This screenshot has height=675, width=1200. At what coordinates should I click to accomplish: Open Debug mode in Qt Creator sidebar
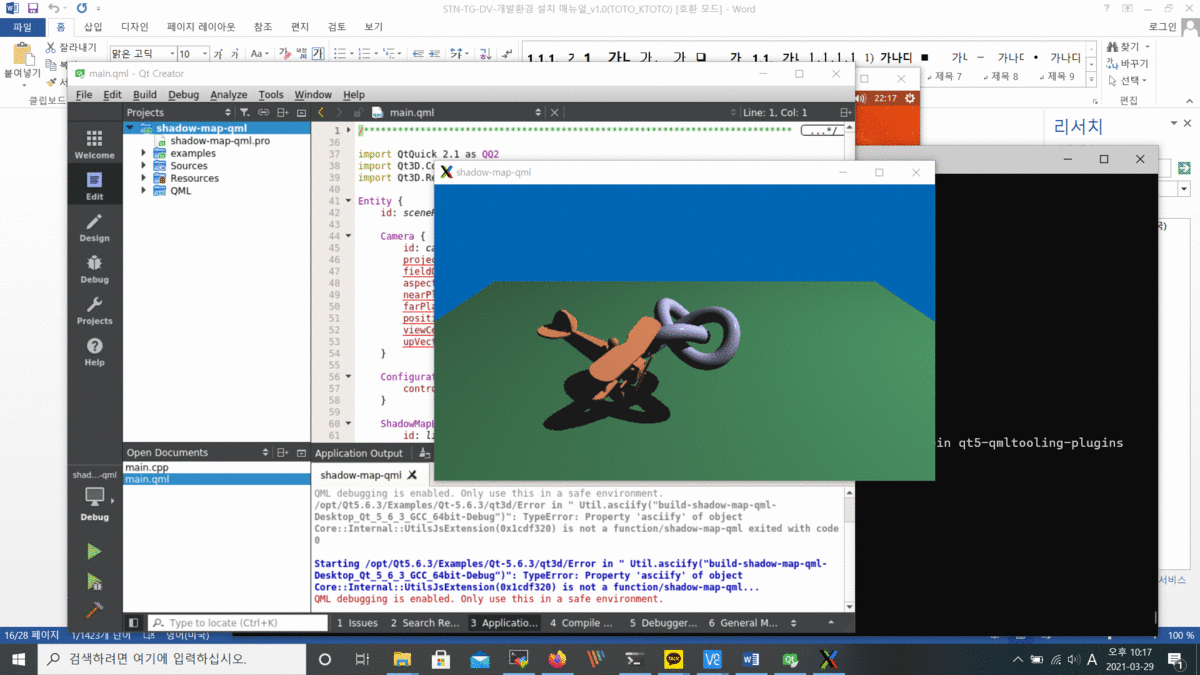(x=94, y=269)
